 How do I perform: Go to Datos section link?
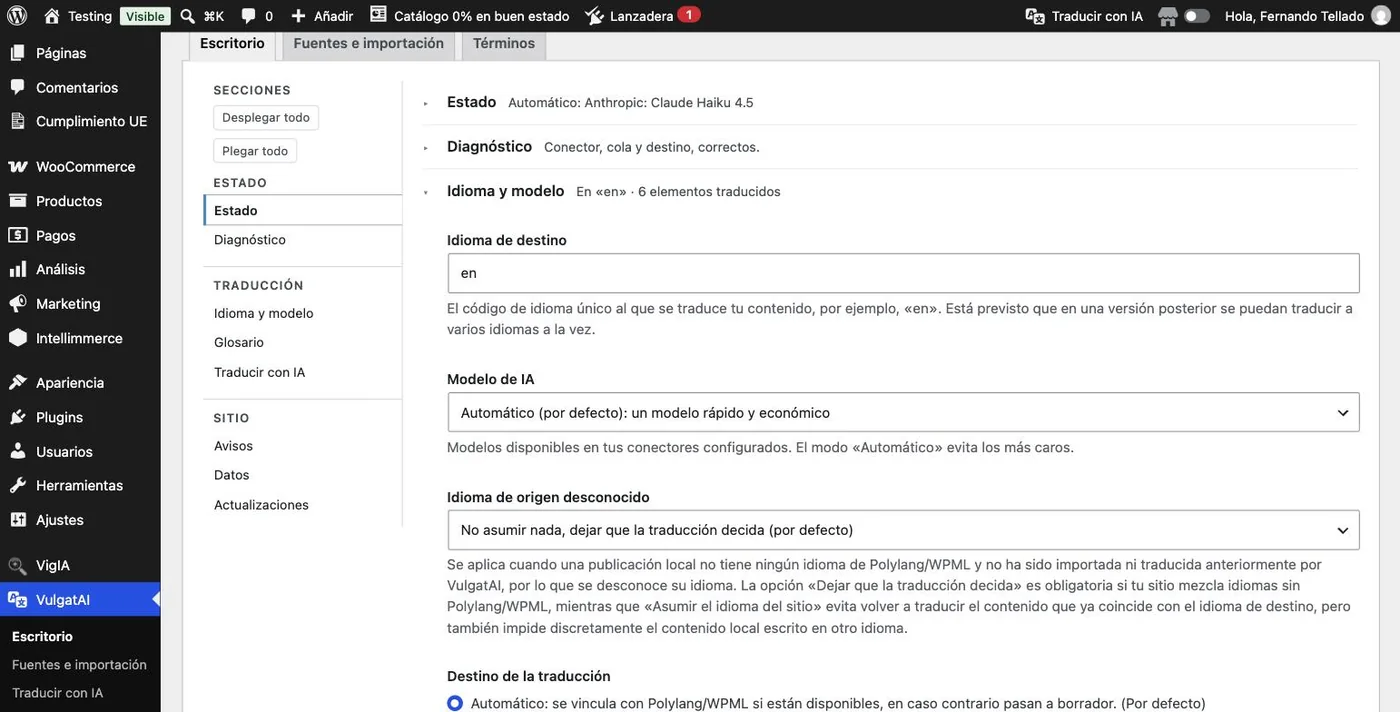232,475
